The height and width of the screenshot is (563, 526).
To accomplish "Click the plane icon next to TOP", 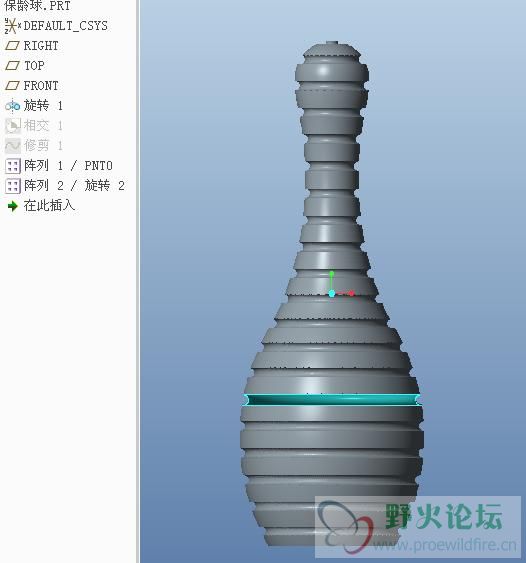I will tap(12, 65).
